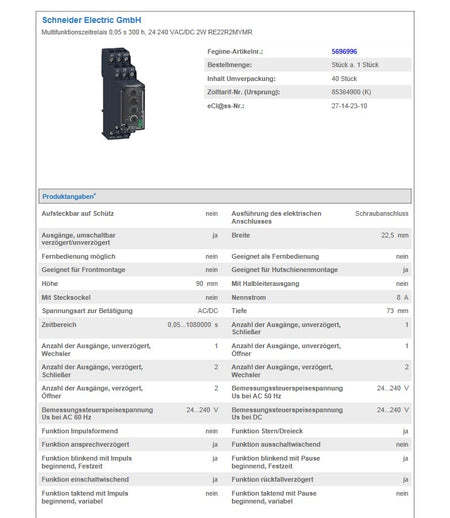The height and width of the screenshot is (518, 450).
Task: Click 'Anzahl der Ausgänge, verzögert, Wechsler' label
Action: tap(282, 371)
